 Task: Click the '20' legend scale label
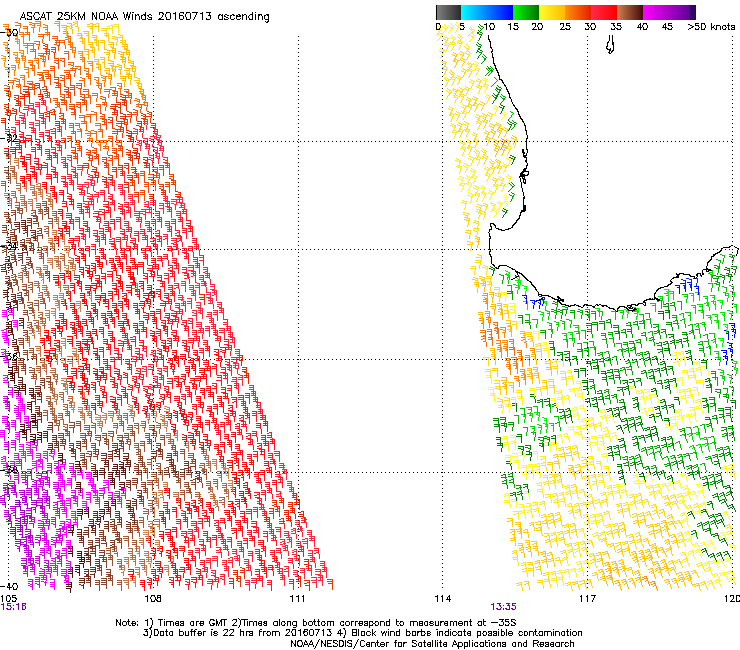click(x=537, y=27)
